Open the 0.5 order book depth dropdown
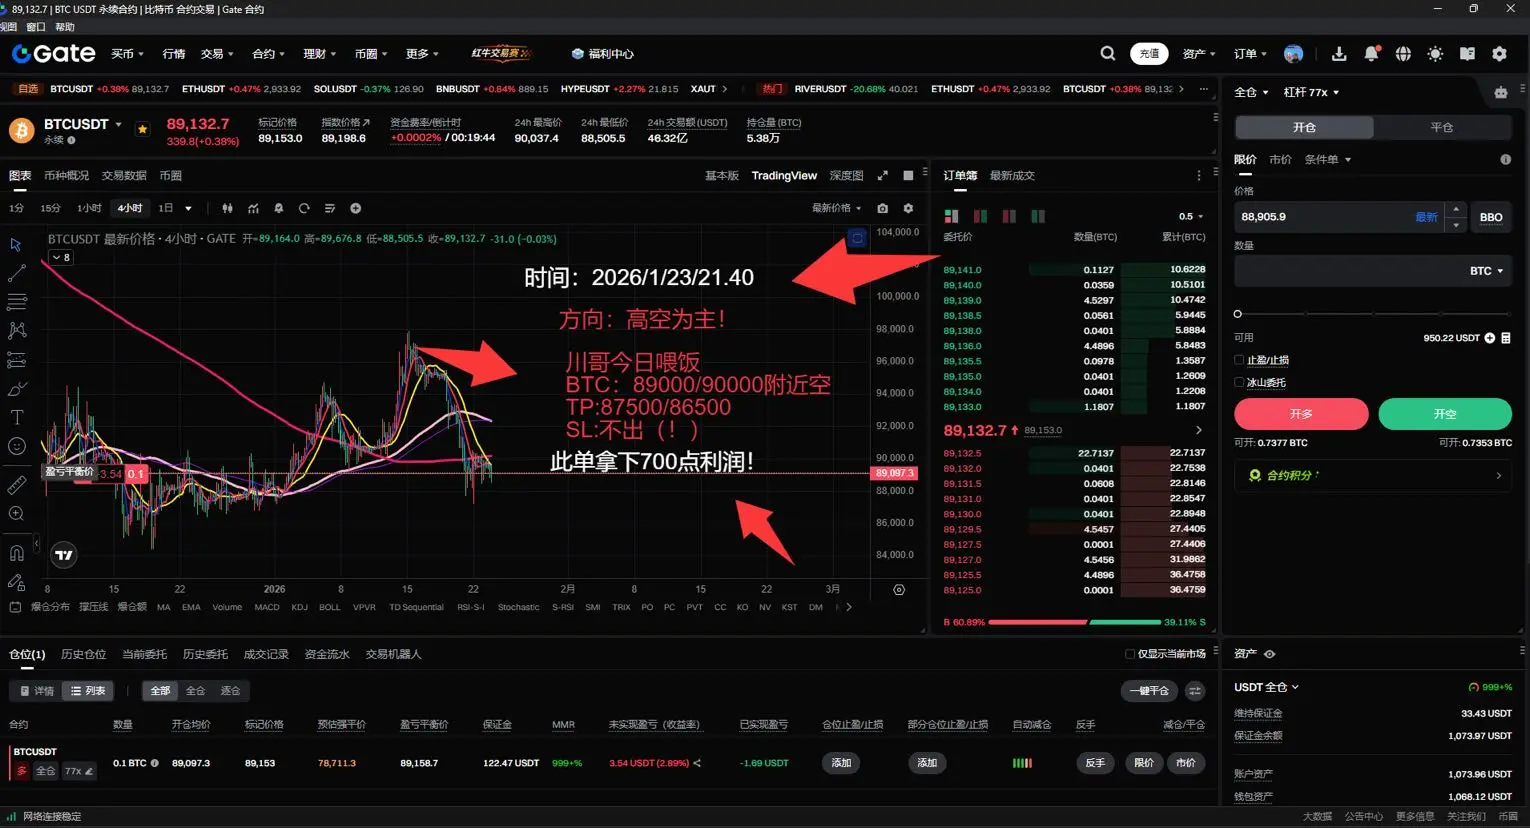The width and height of the screenshot is (1530, 828). (1190, 216)
